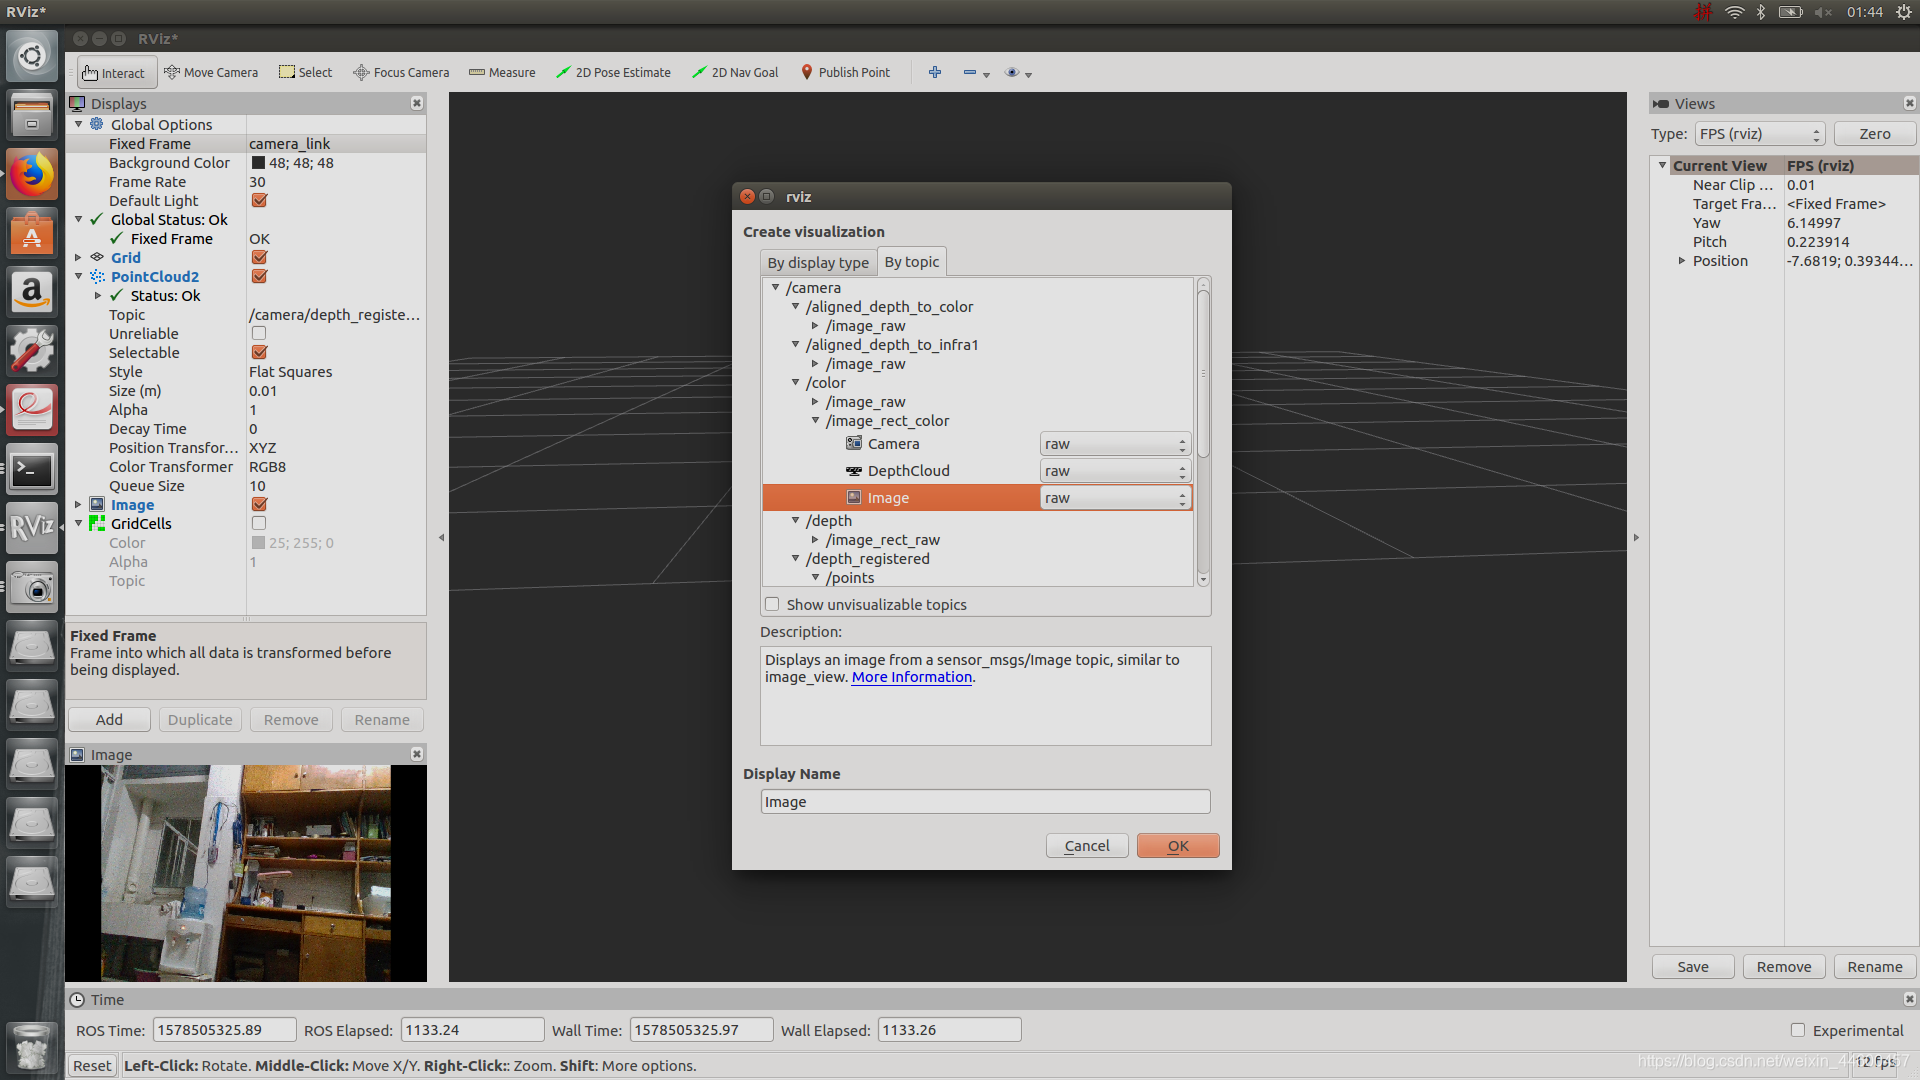The height and width of the screenshot is (1080, 1920).
Task: Open Firefox from the Ubuntu dock
Action: coord(32,174)
